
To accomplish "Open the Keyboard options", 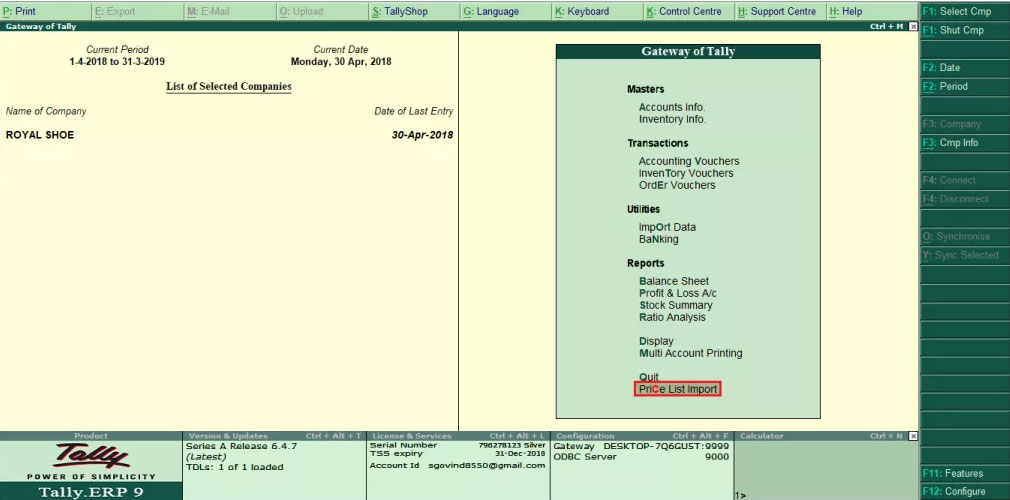I will click(x=598, y=12).
